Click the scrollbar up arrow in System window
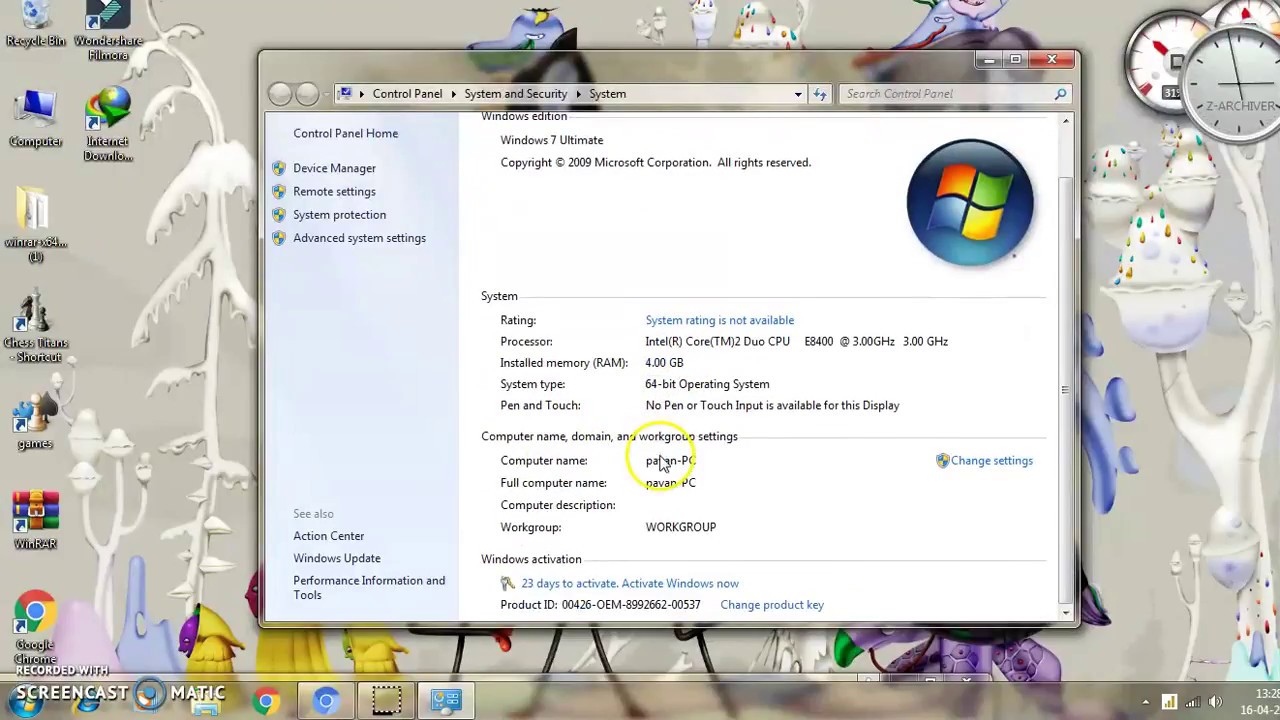 (1065, 121)
